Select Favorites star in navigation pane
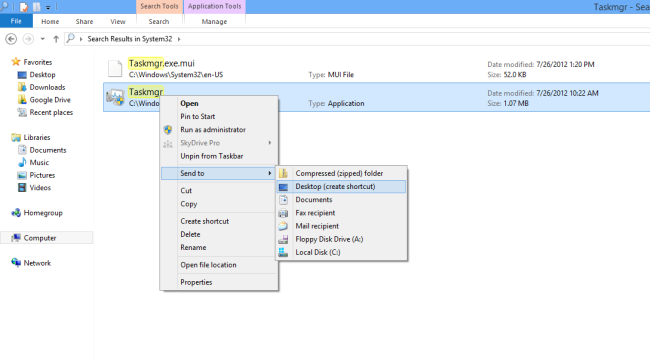 16,62
